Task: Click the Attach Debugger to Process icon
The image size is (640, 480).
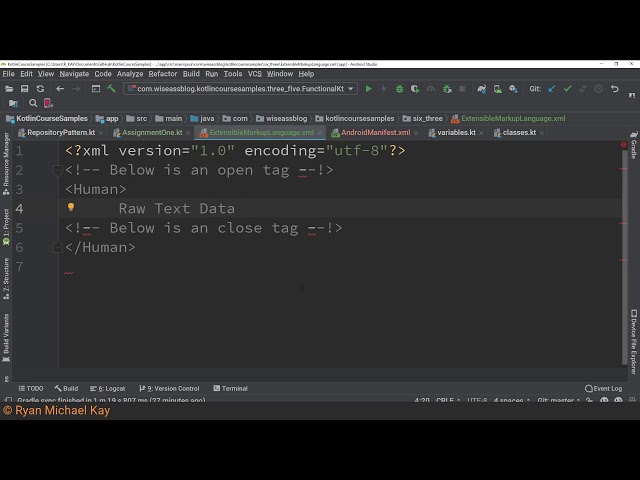Action: (x=447, y=89)
